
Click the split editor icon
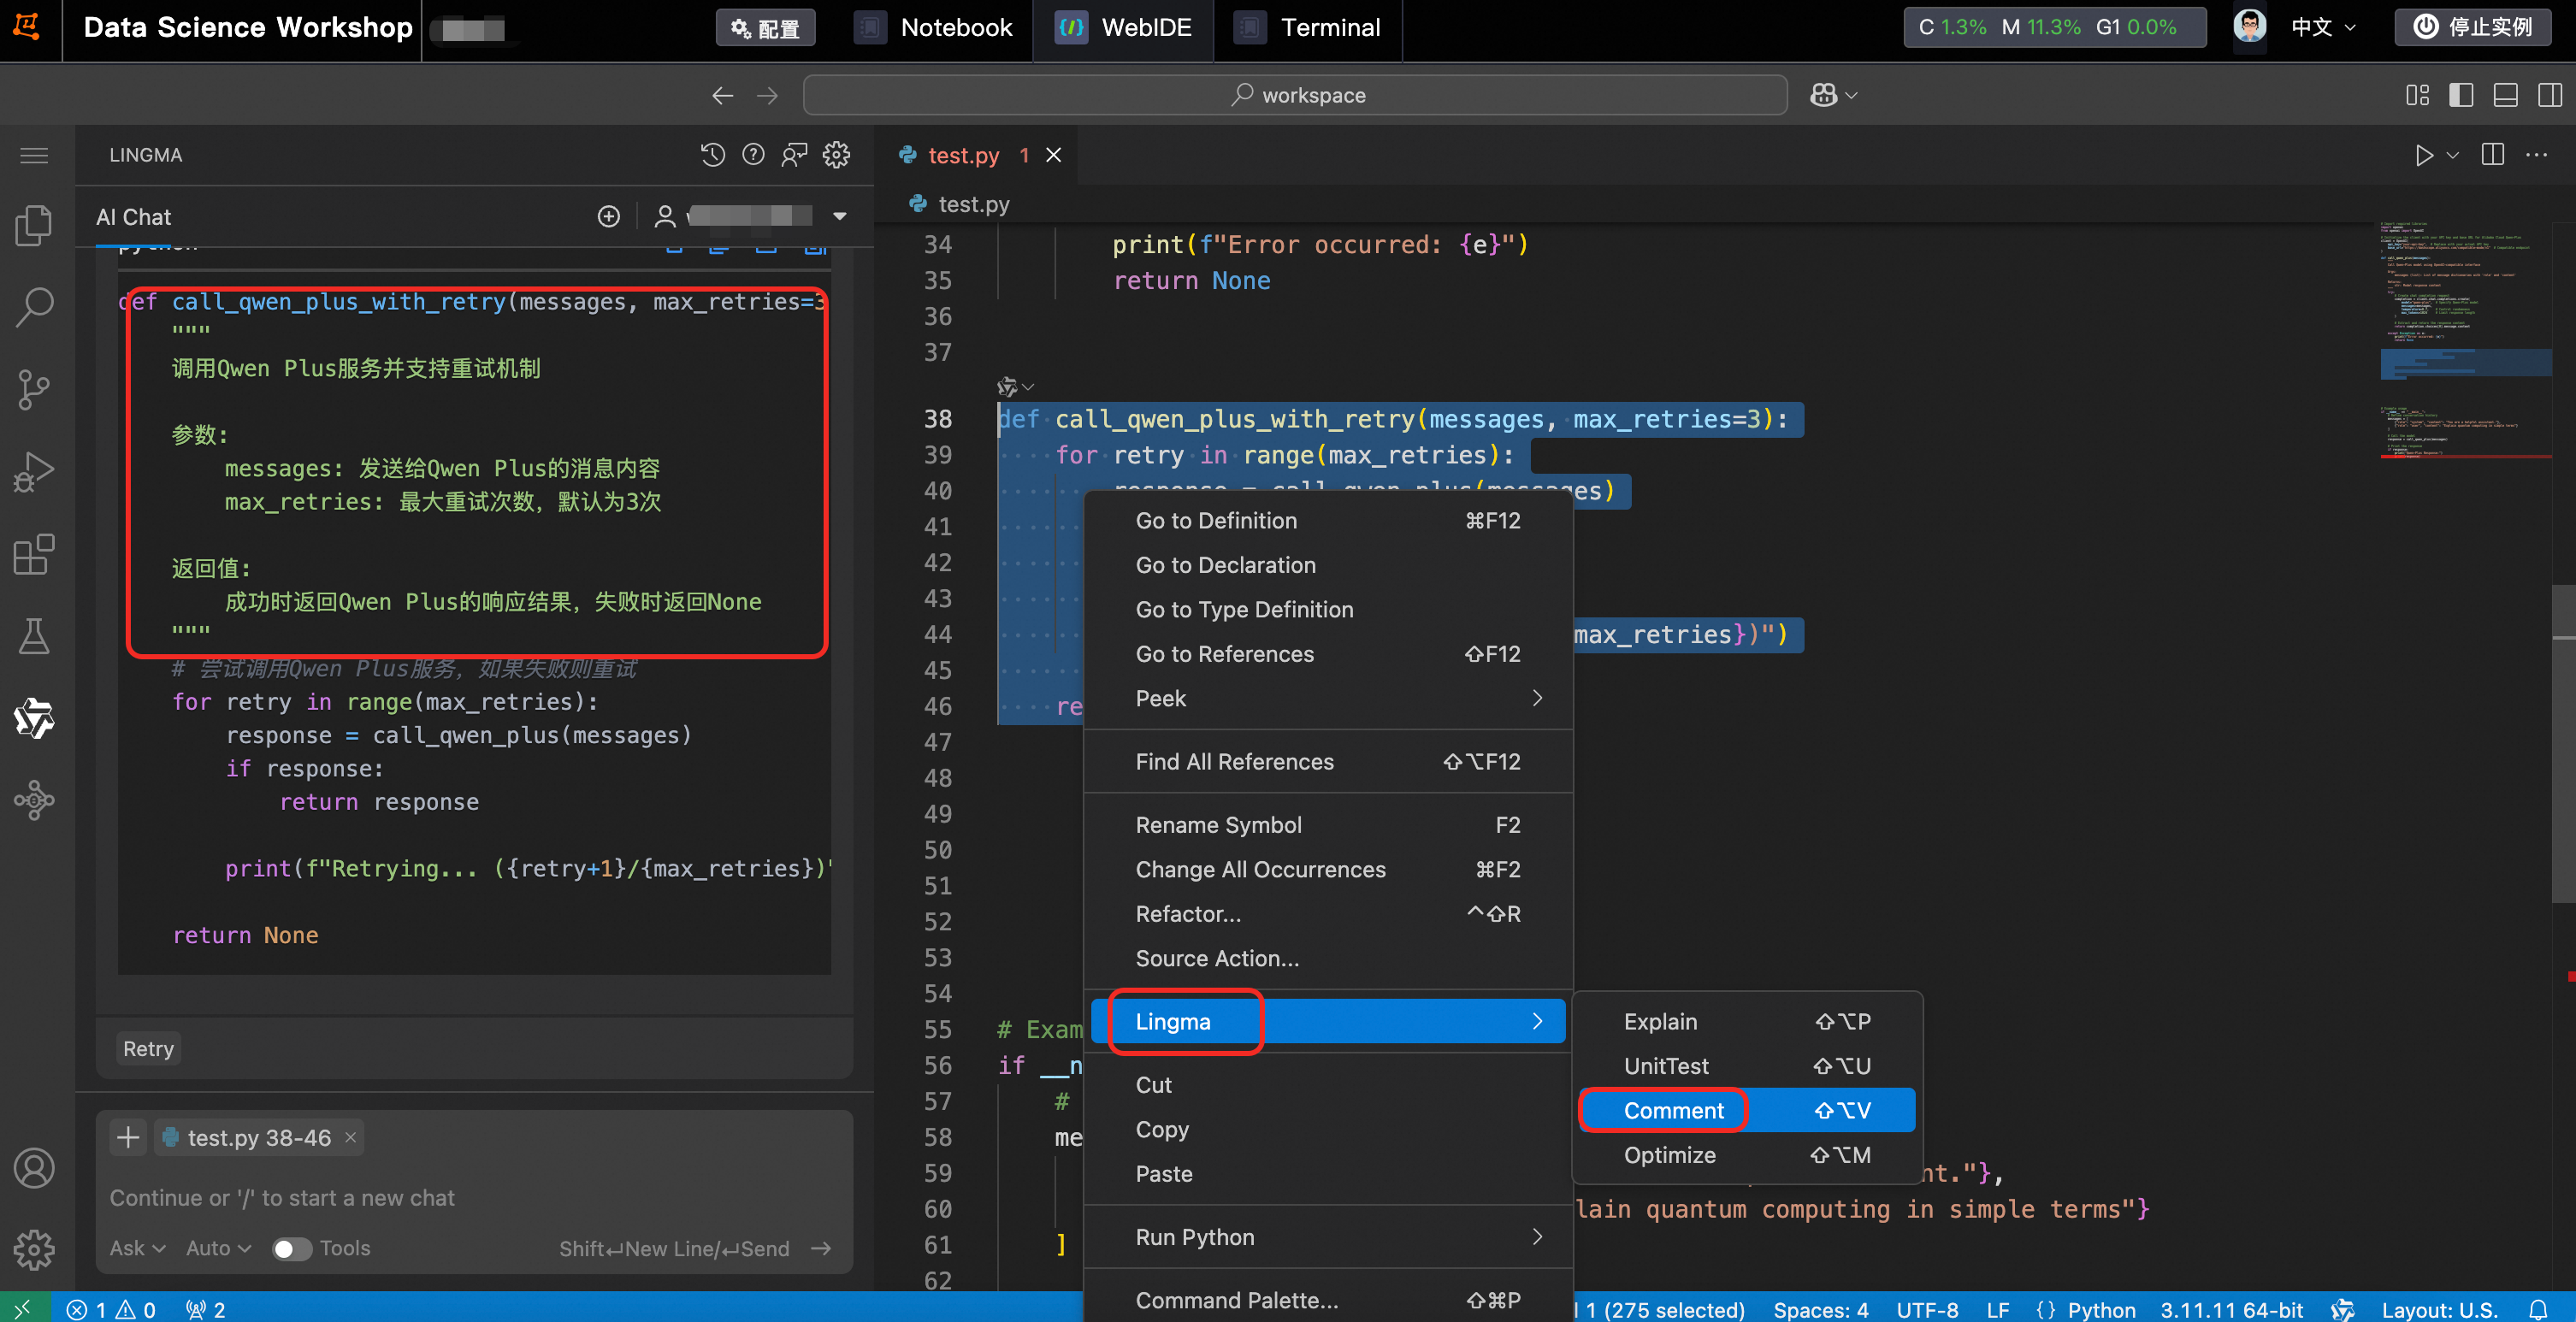pyautogui.click(x=2492, y=155)
